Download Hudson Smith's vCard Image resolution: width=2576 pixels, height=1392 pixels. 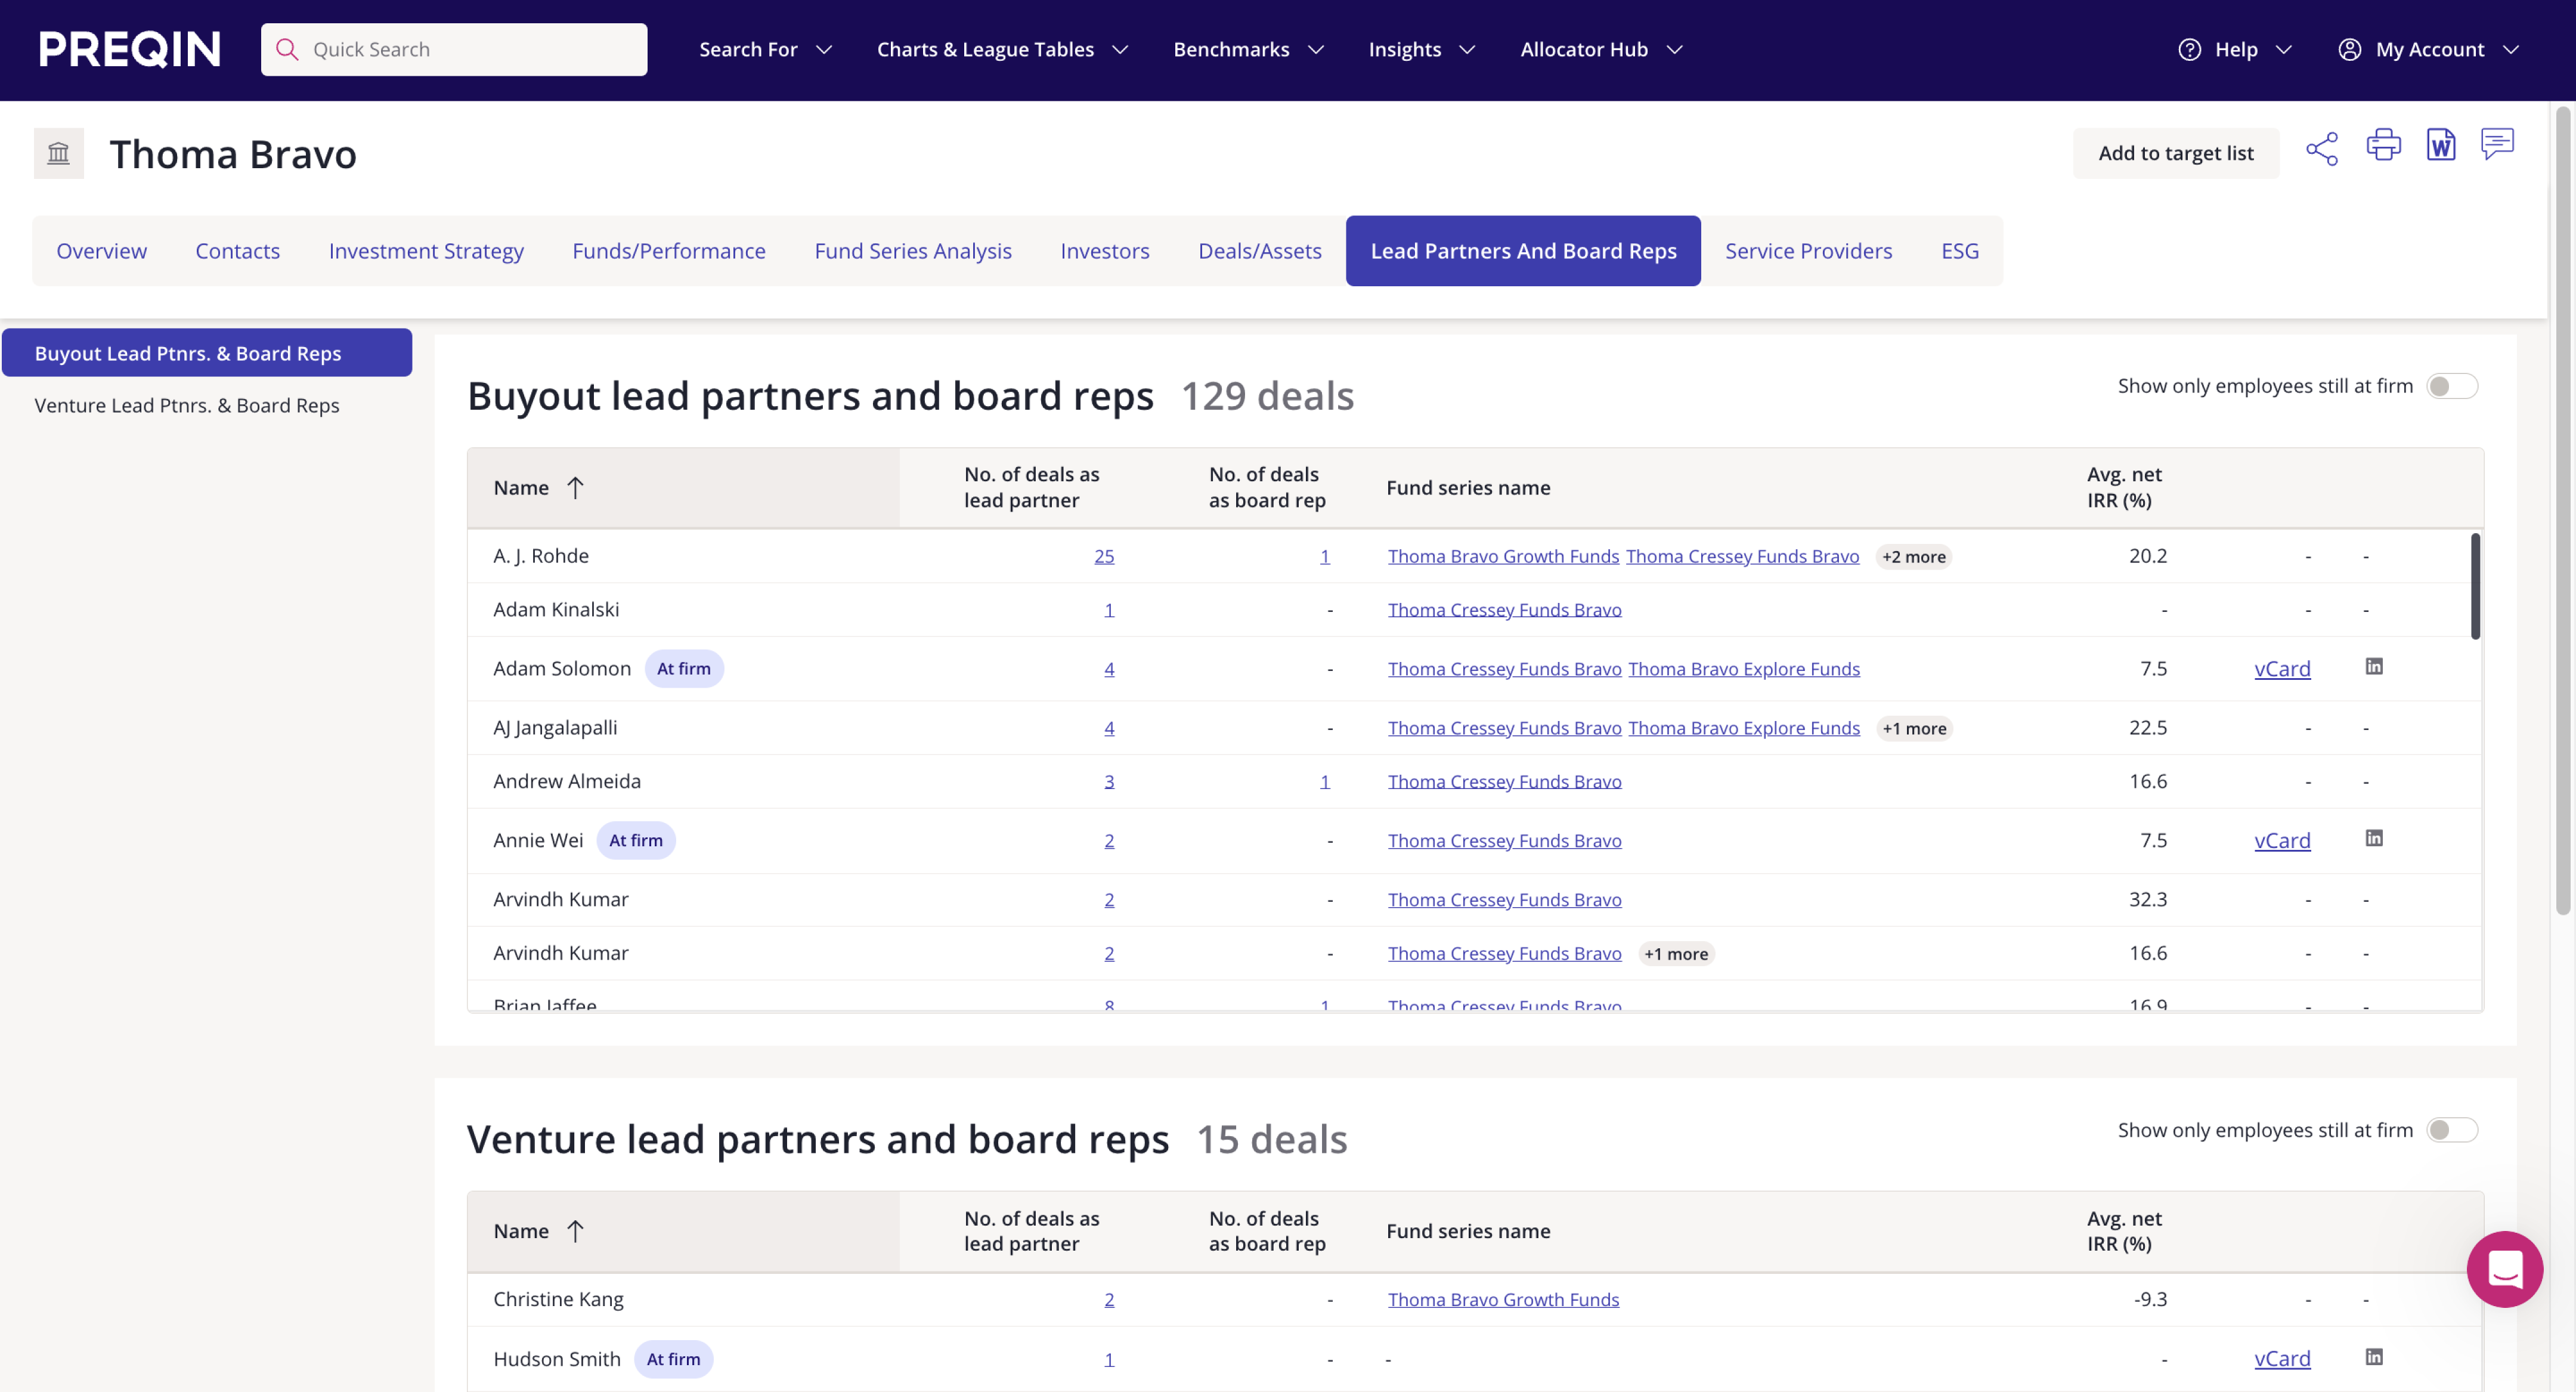pyautogui.click(x=2281, y=1359)
